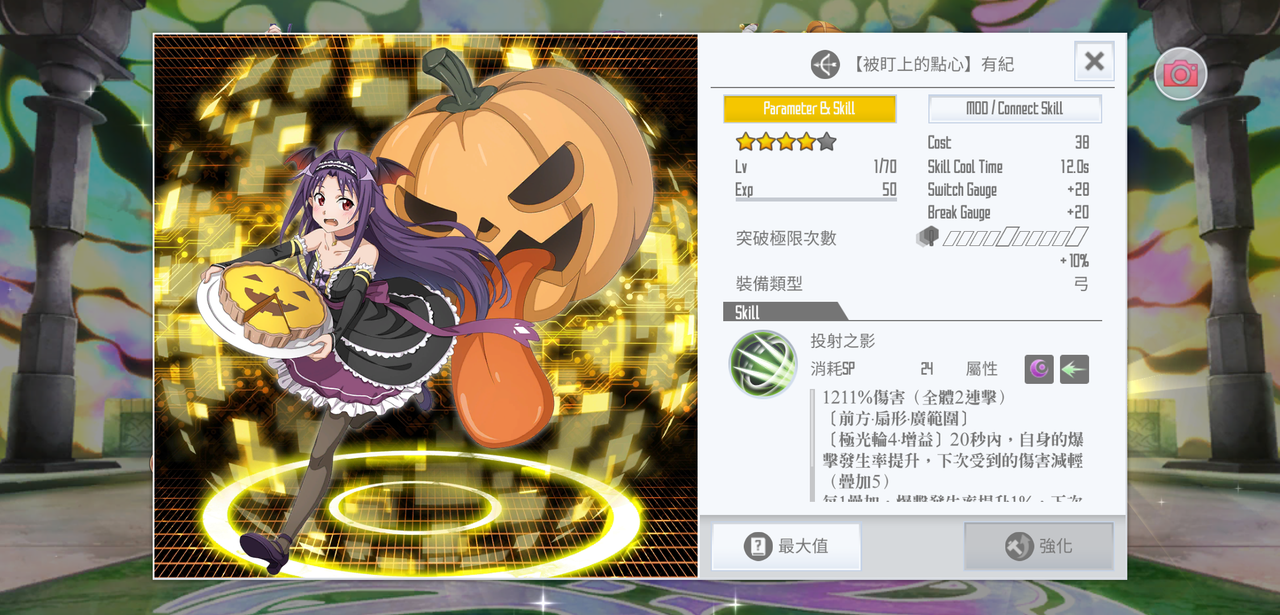Select the 裝備類型 弓 weapon type value

1081,284
